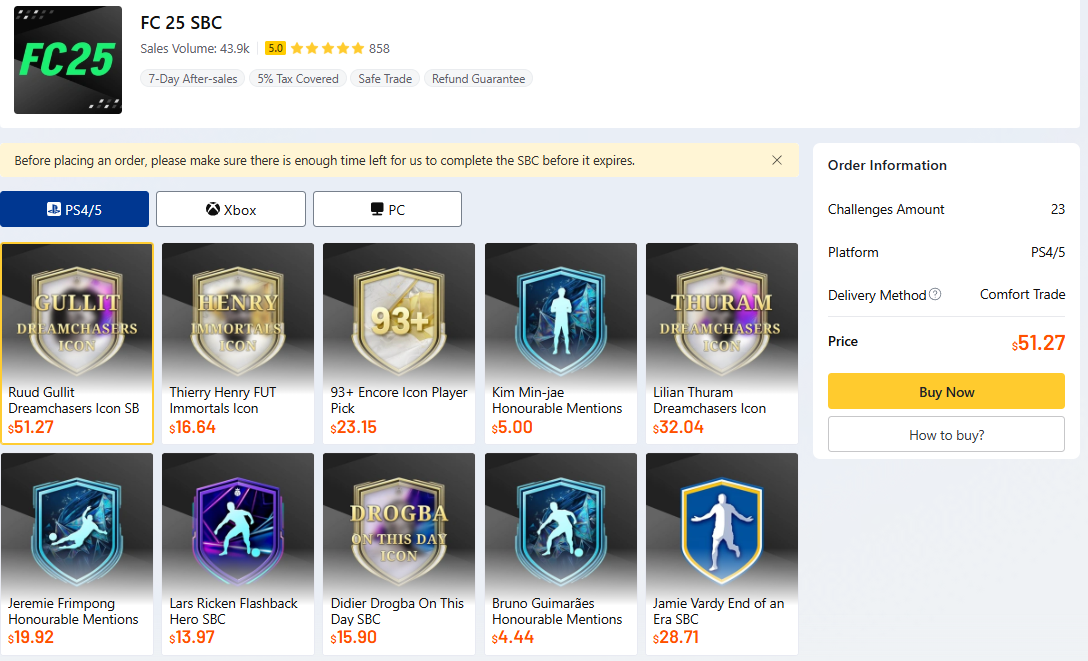Click Bruno Guimarães Honourable Mentions title
This screenshot has width=1088, height=661.
[557, 611]
